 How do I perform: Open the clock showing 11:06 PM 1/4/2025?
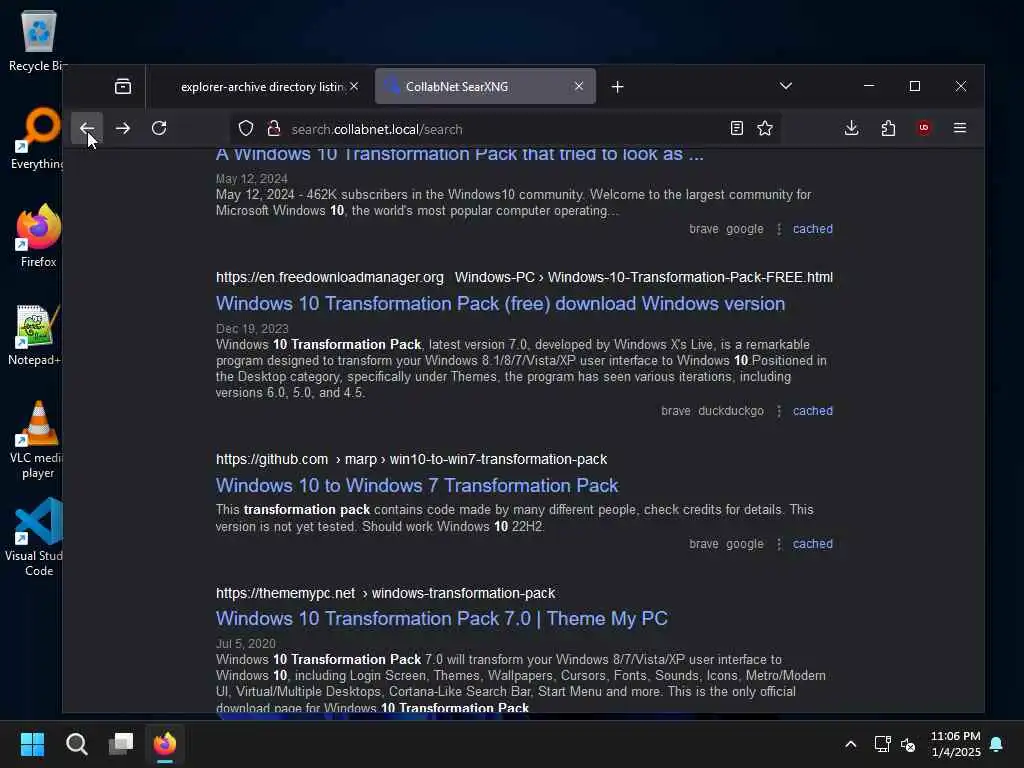point(955,744)
